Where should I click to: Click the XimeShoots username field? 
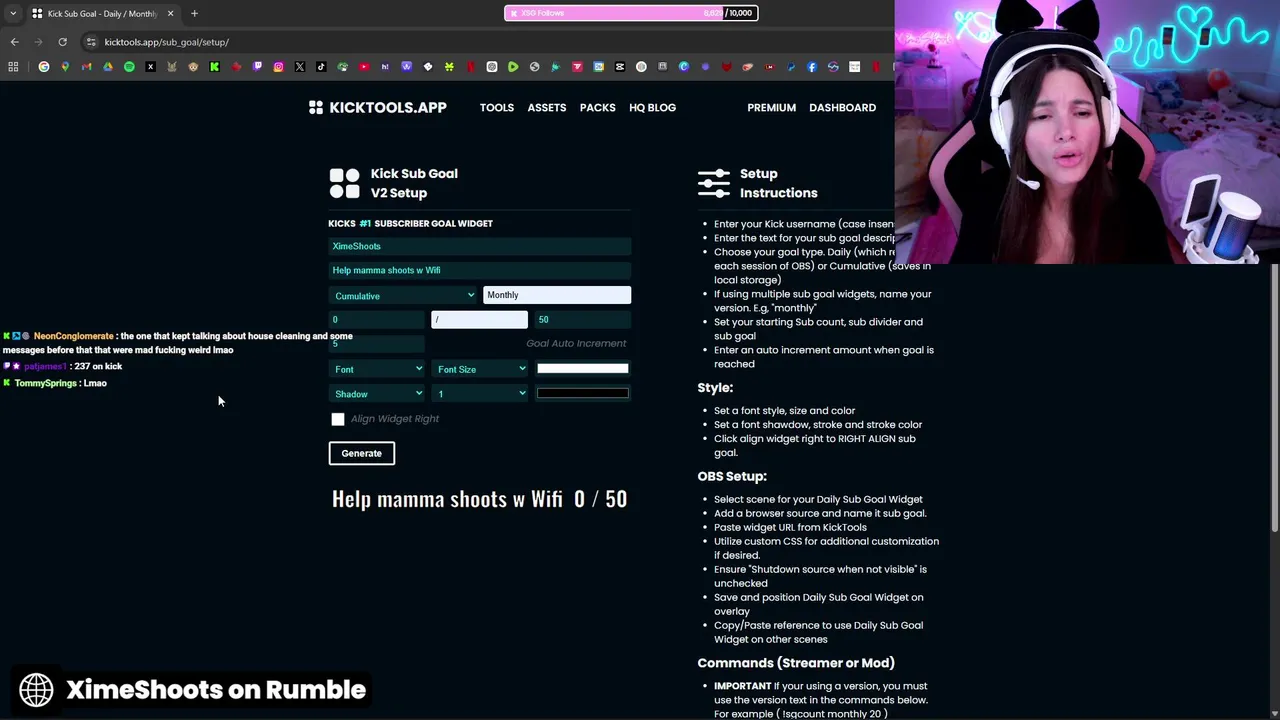[x=480, y=246]
